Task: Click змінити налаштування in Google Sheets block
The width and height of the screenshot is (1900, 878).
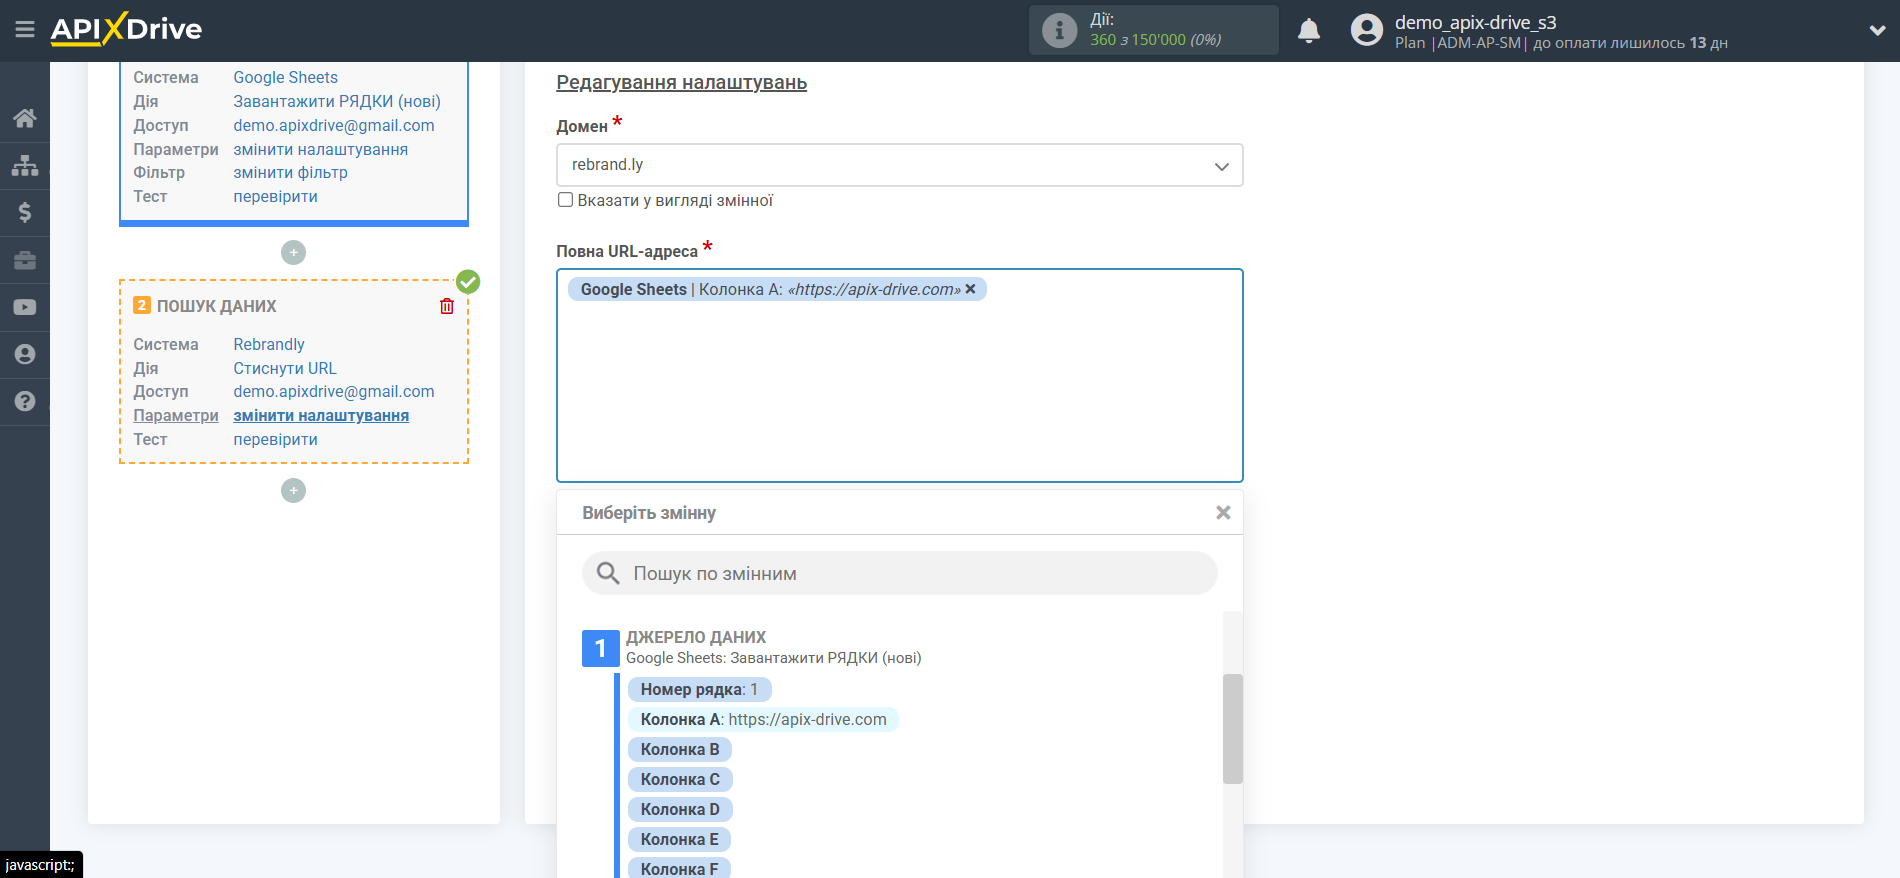Action: pyautogui.click(x=321, y=149)
